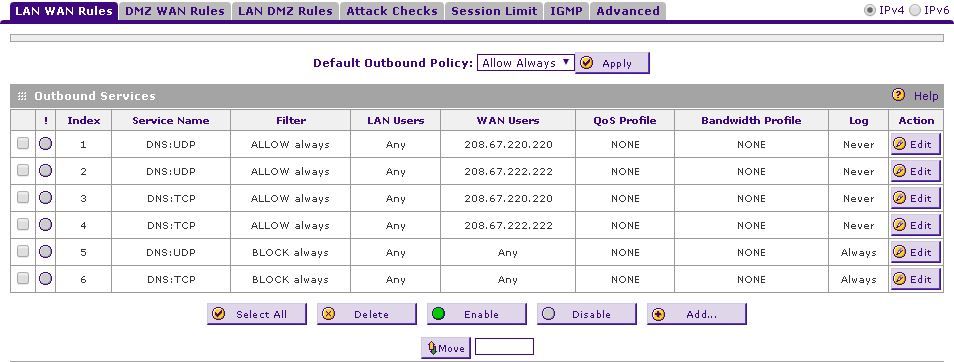Click the Service Name column header
Screen dimensions: 954x362
tap(170, 120)
